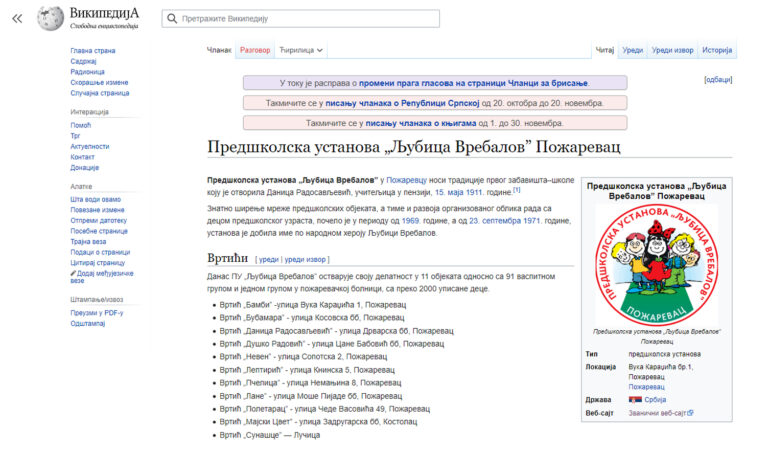Open Трг sidebar link
This screenshot has width=768, height=452.
(75, 136)
